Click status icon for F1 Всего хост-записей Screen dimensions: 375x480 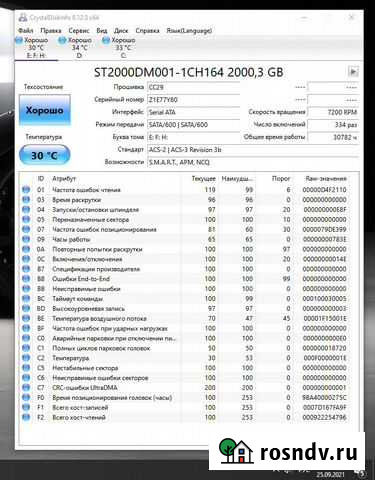(x=26, y=407)
